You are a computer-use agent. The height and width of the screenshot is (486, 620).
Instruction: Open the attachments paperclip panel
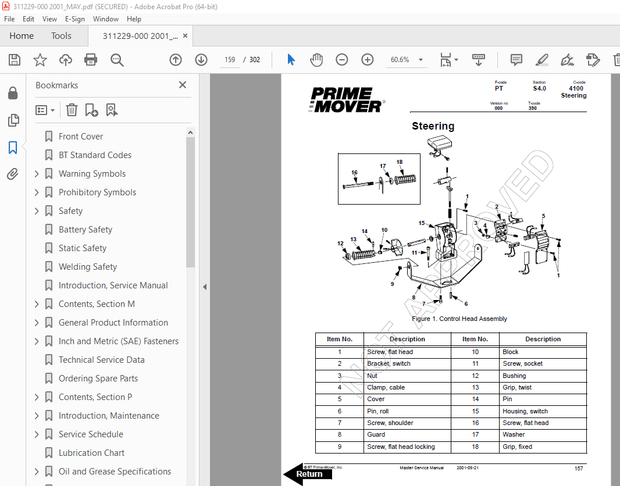[13, 174]
